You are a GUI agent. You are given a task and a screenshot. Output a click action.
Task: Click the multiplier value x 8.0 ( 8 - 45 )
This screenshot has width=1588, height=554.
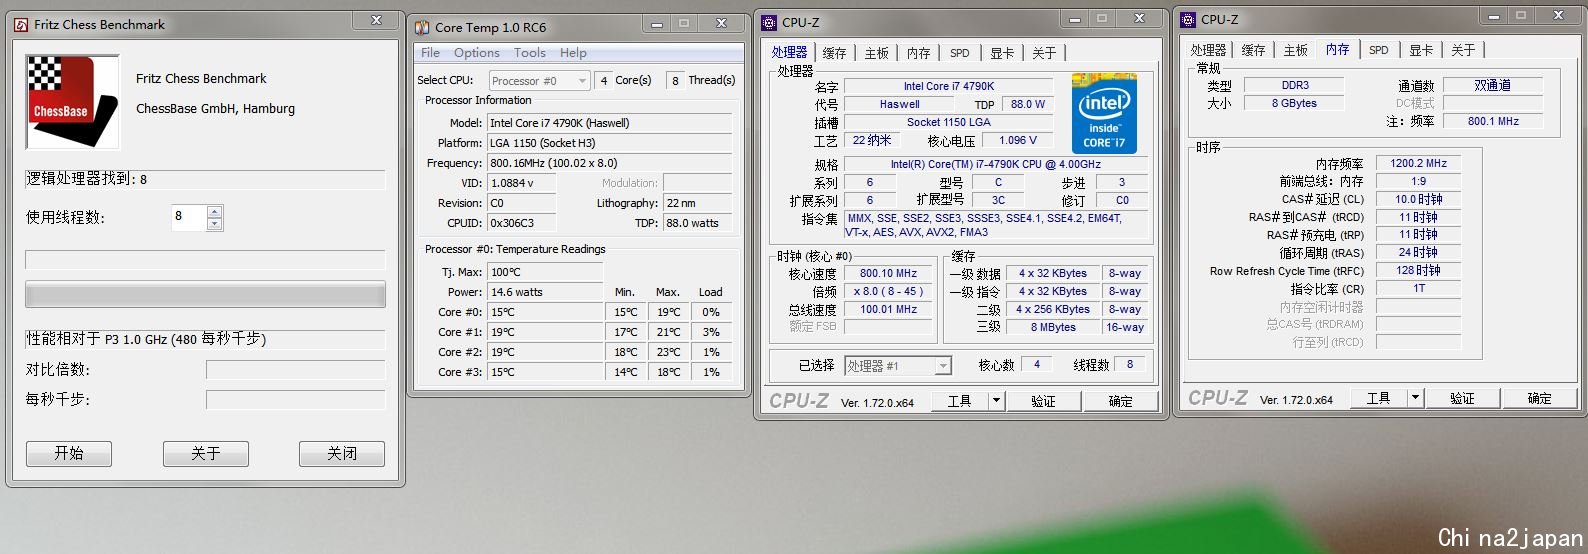click(889, 291)
